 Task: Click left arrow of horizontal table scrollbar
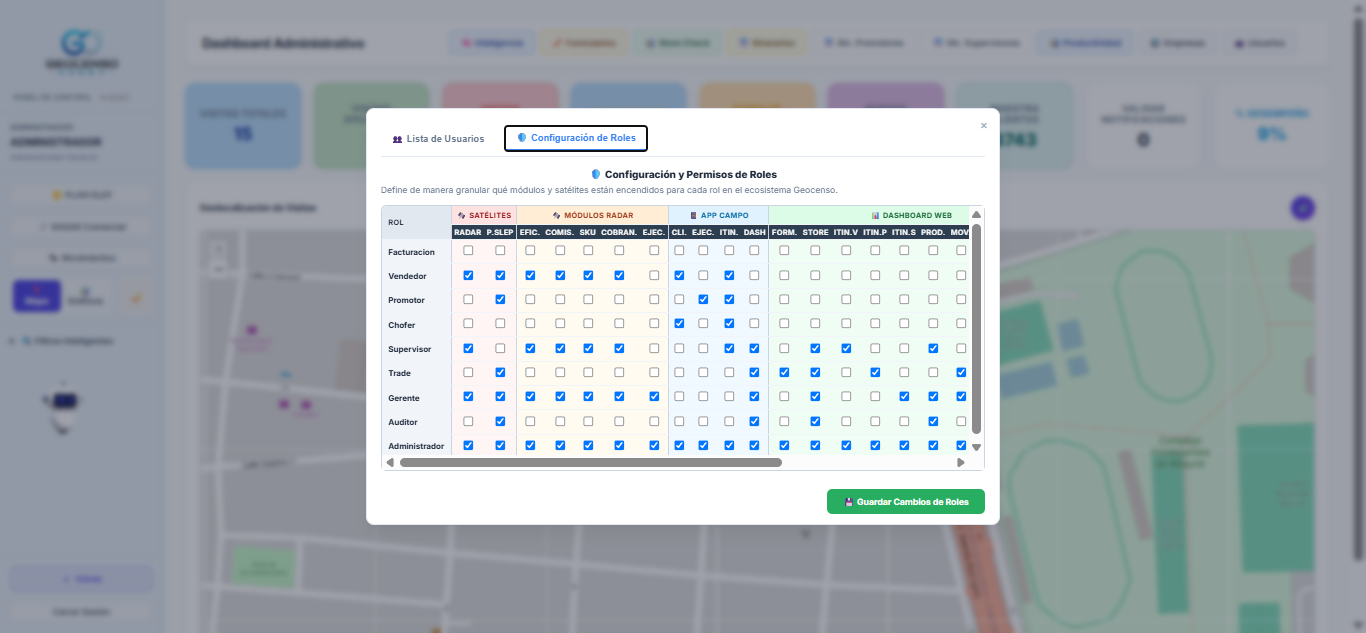390,462
